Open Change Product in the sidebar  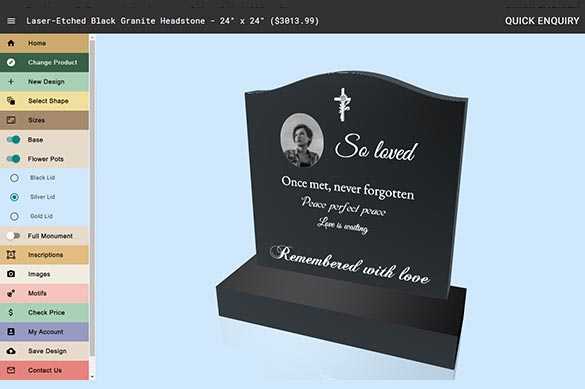[x=44, y=62]
